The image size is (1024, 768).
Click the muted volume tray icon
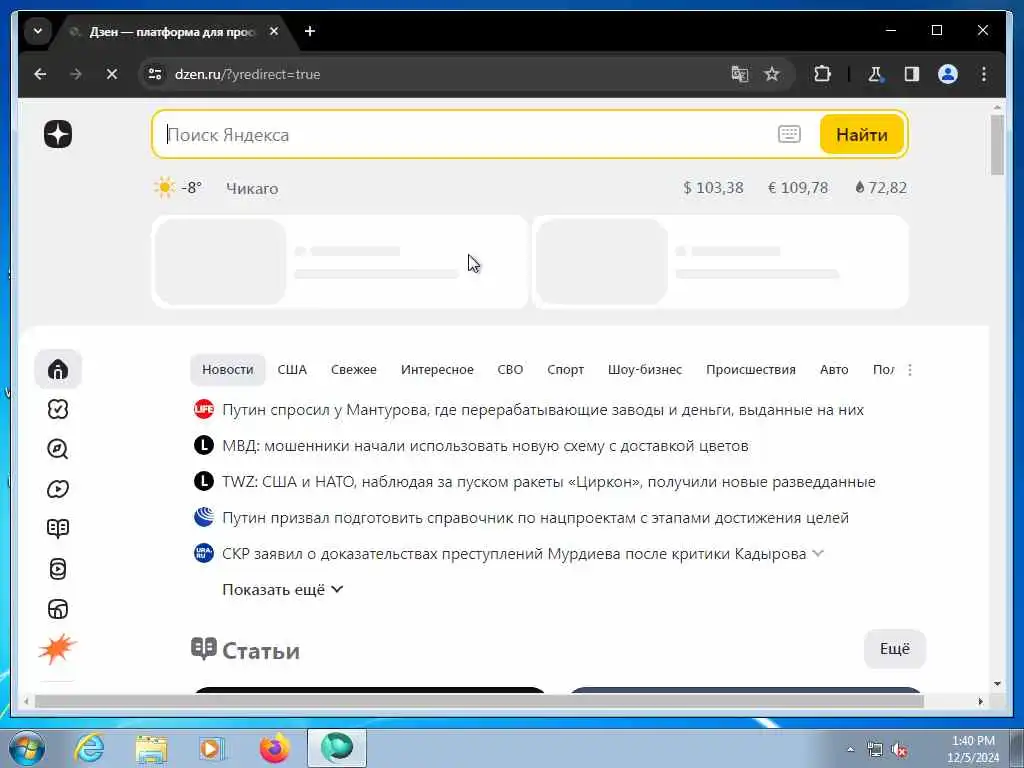pyautogui.click(x=900, y=750)
